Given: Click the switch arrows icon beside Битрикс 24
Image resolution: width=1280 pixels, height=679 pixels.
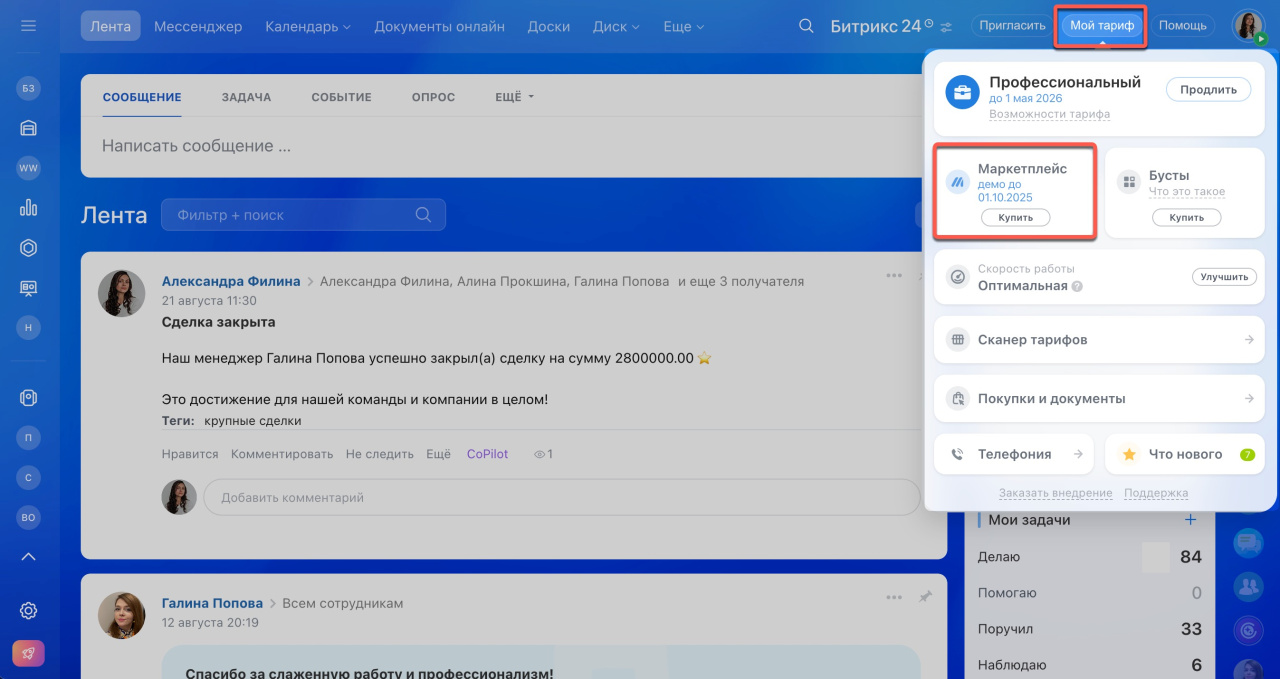Looking at the screenshot, I should (x=946, y=26).
